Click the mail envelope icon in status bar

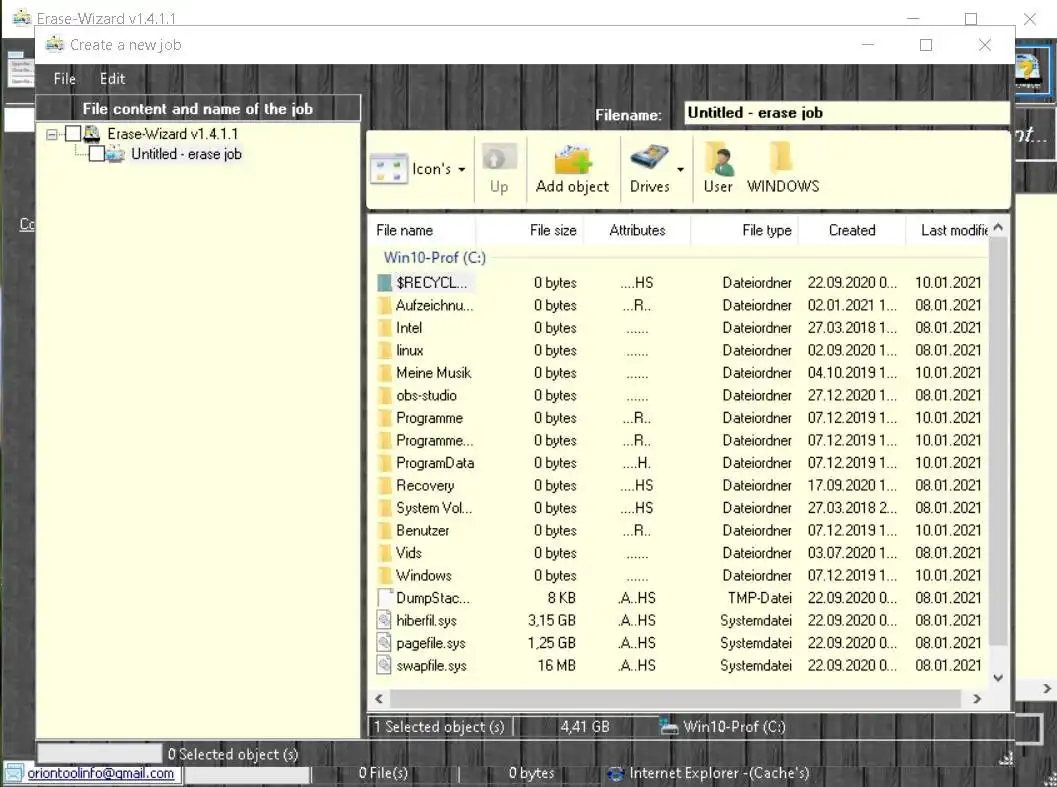tap(13, 773)
